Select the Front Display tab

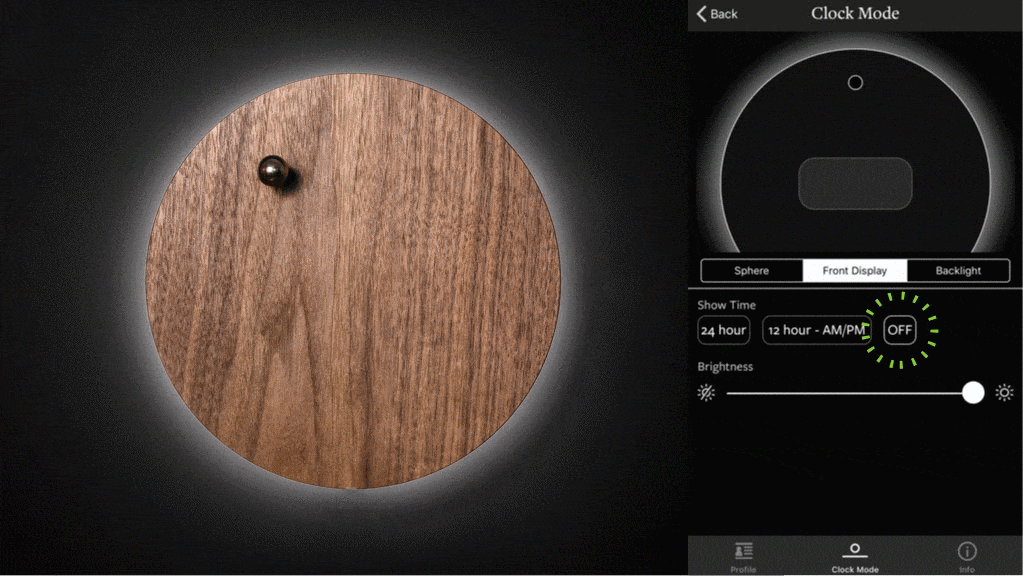(855, 271)
